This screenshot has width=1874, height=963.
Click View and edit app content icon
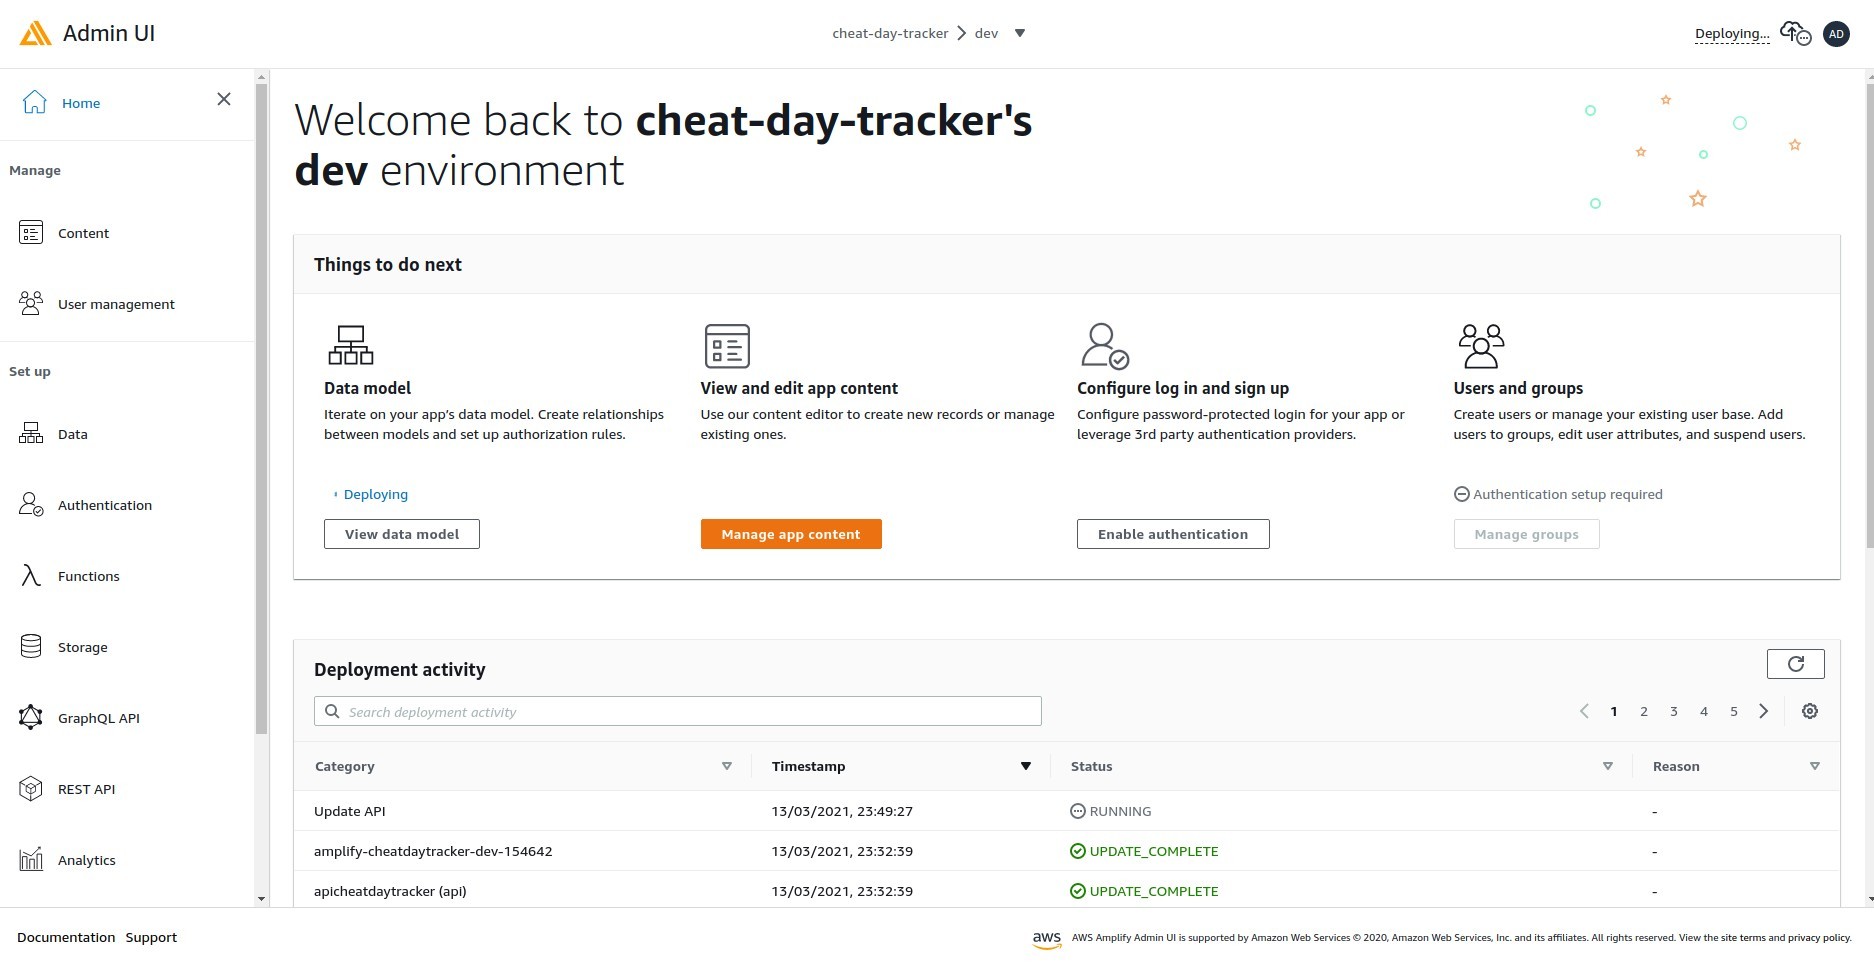(x=727, y=346)
